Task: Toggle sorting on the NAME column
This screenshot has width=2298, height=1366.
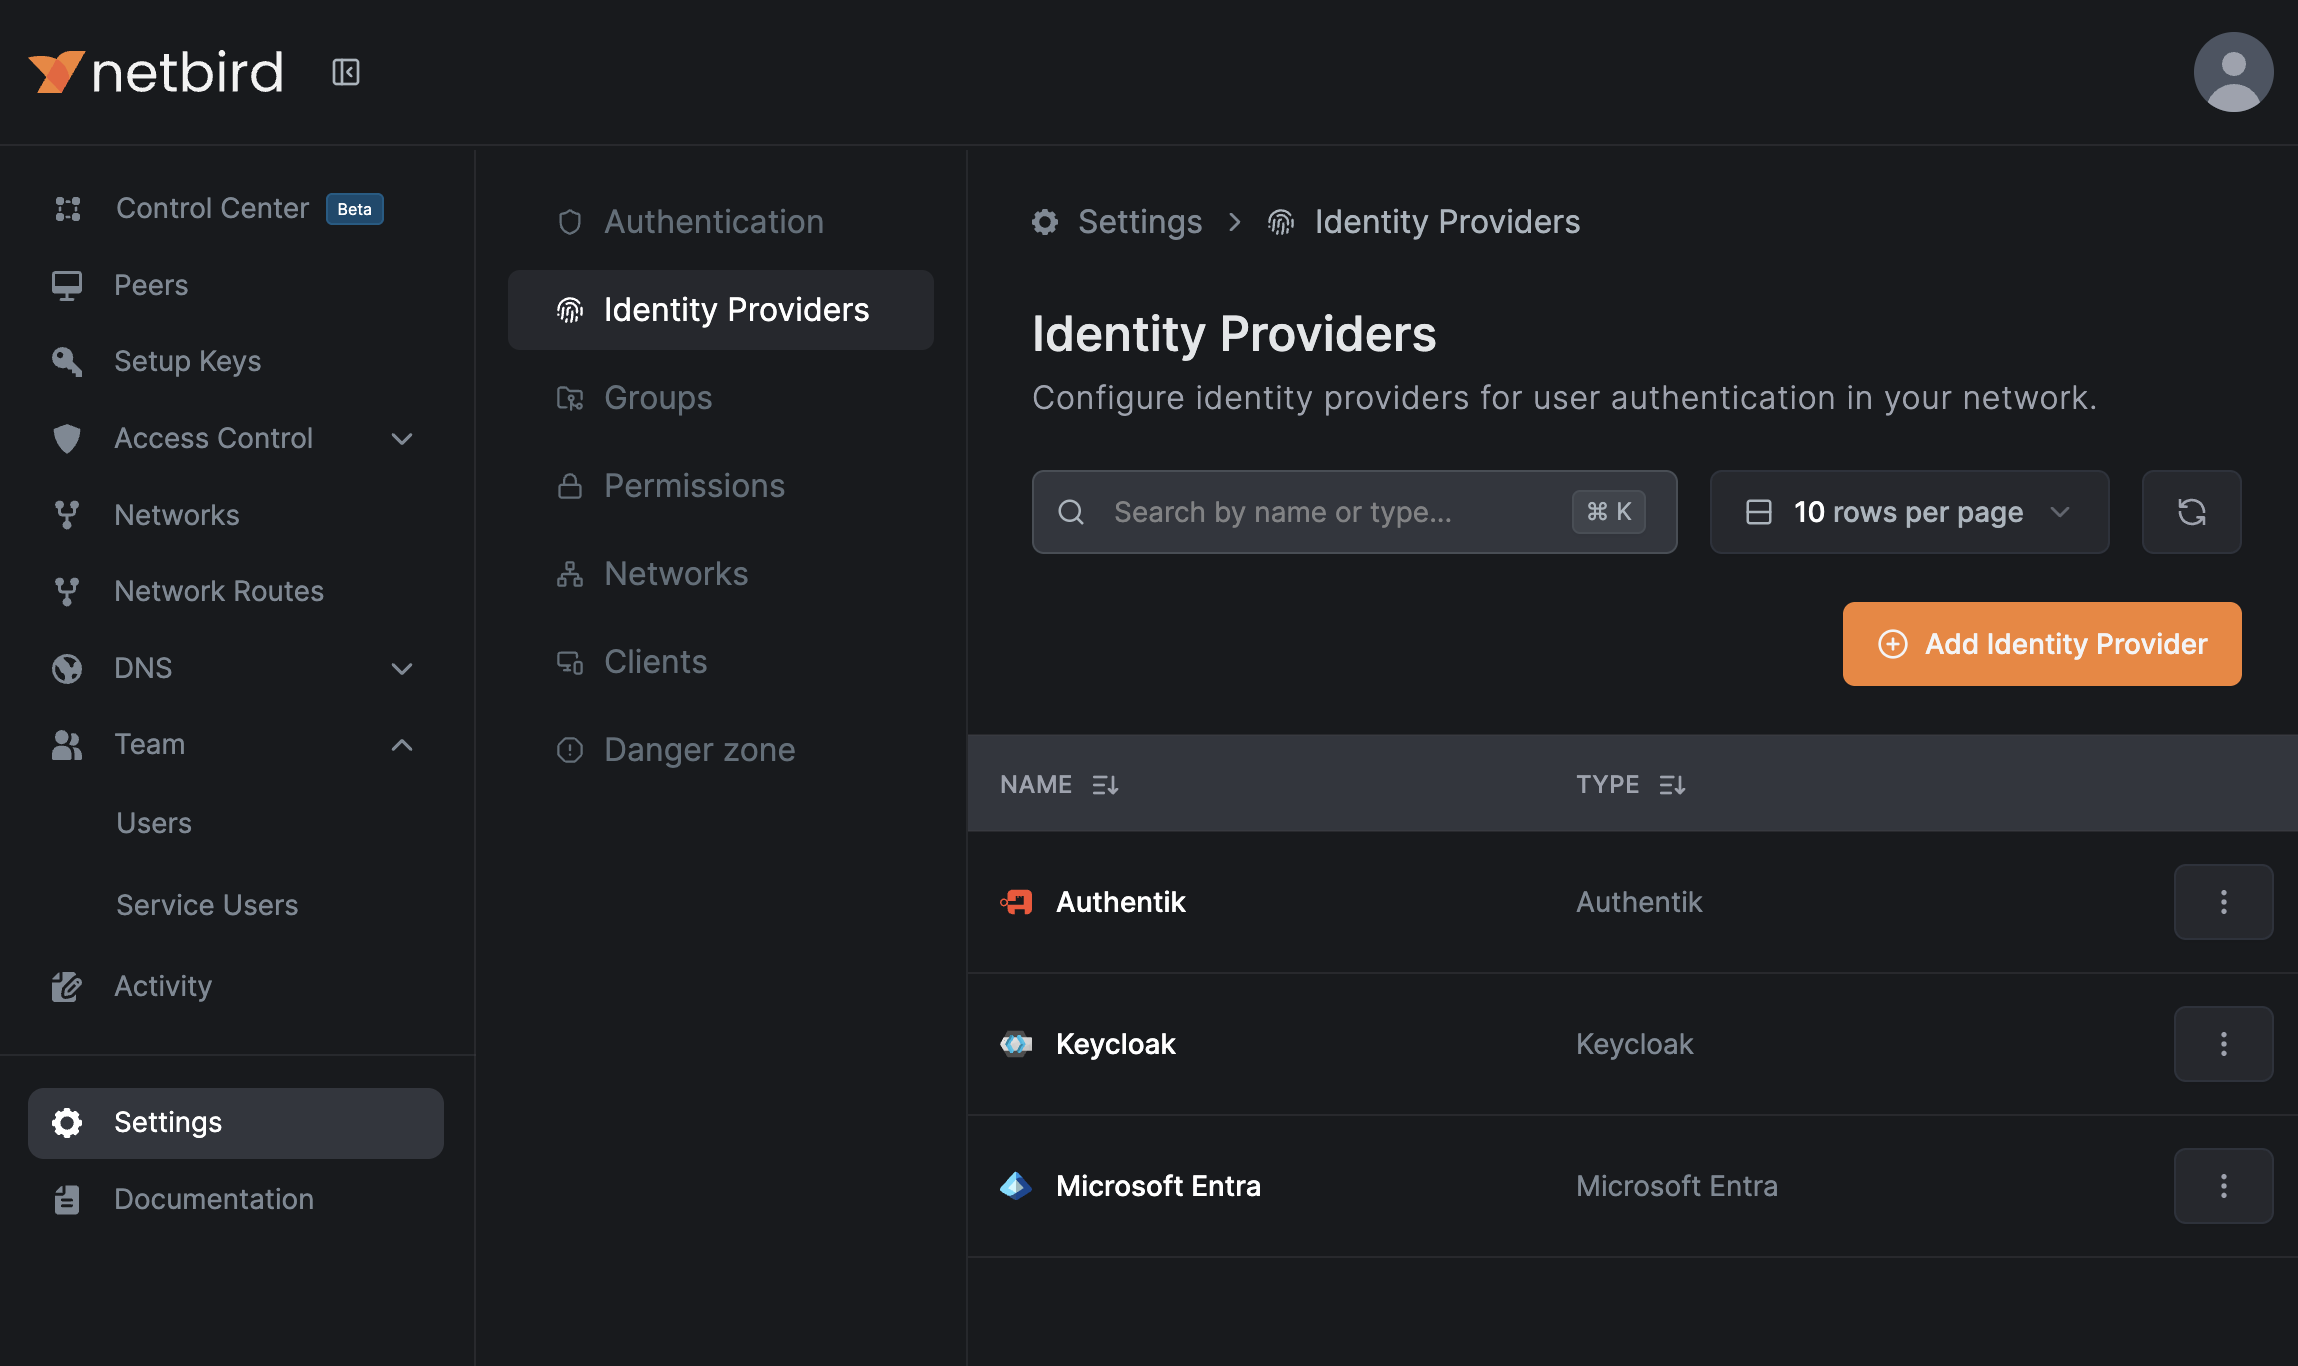Action: pos(1105,784)
